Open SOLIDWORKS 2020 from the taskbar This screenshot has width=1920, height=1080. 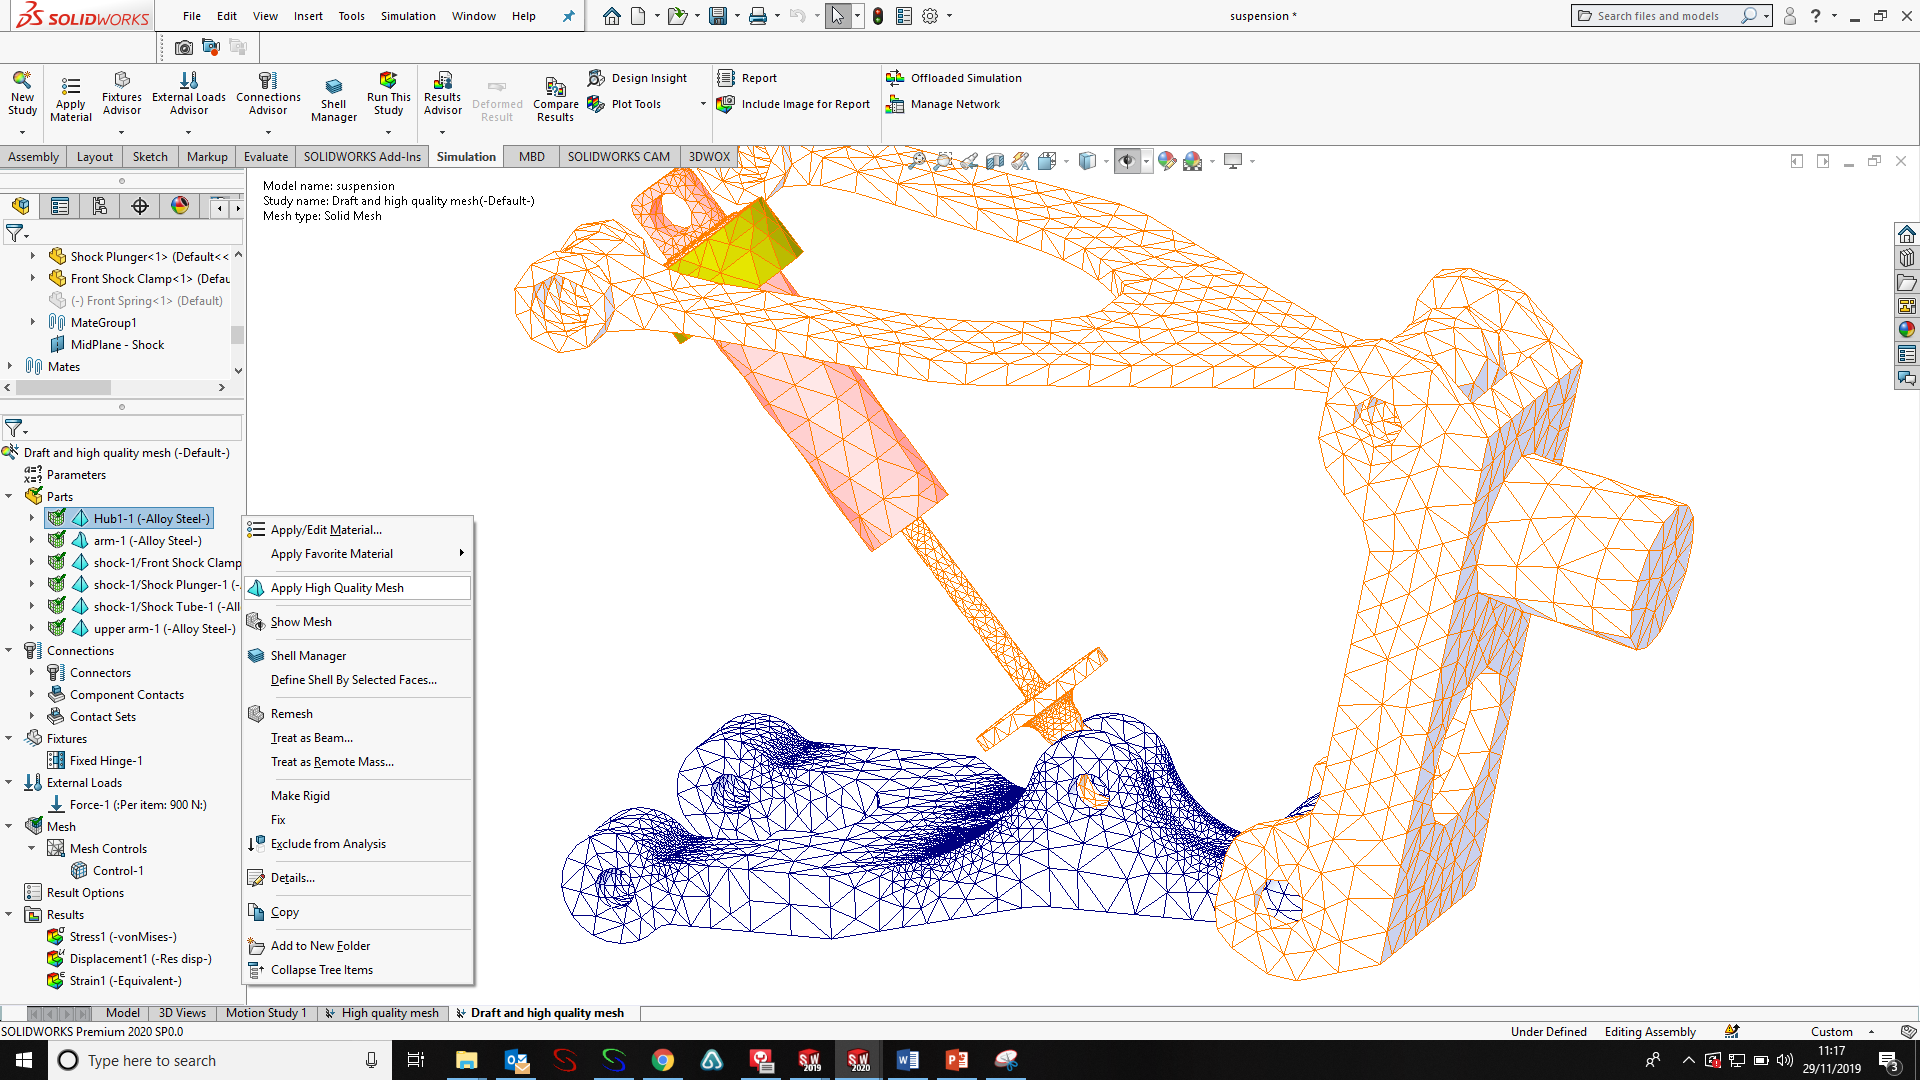pos(859,1060)
